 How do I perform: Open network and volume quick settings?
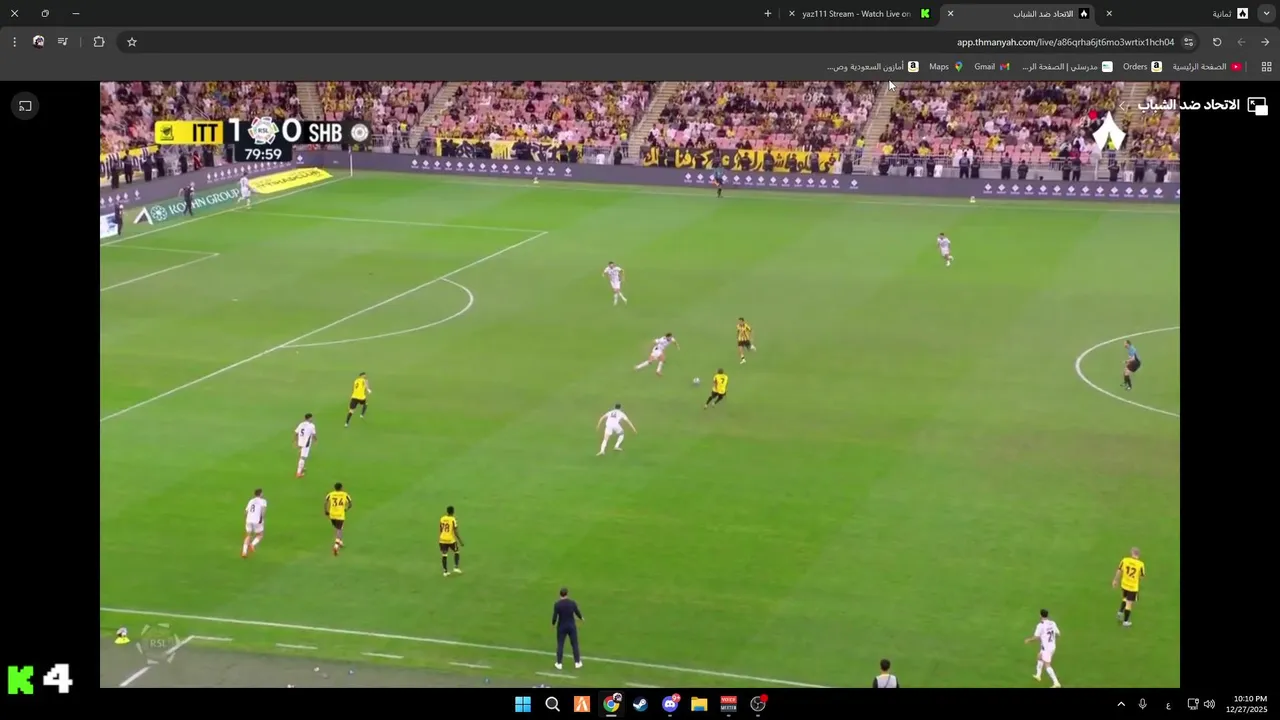tap(1201, 704)
